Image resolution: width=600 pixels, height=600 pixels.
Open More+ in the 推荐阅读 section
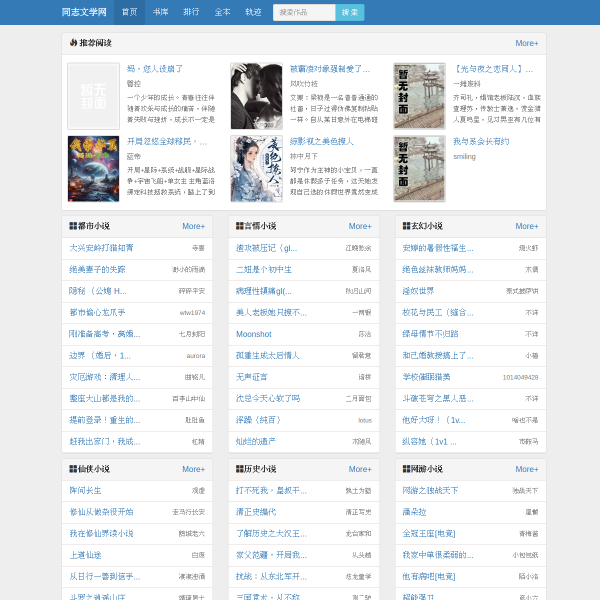pos(527,43)
